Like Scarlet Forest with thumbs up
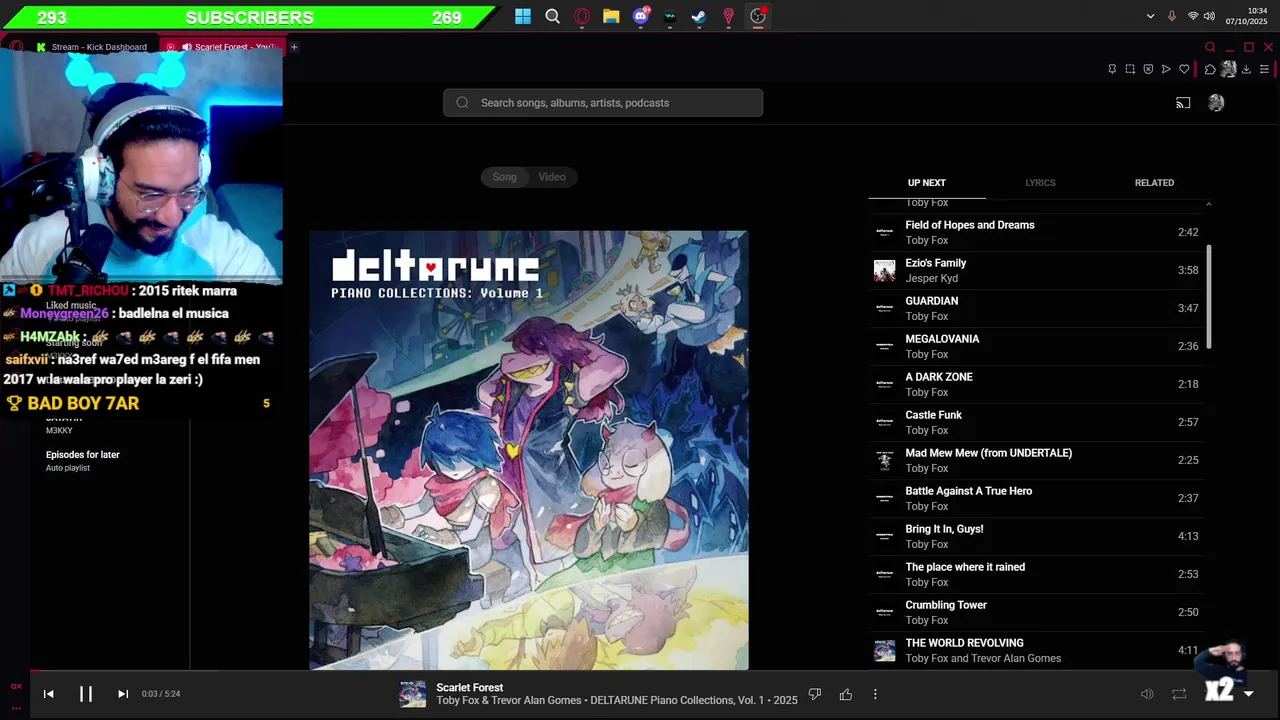 coord(846,694)
